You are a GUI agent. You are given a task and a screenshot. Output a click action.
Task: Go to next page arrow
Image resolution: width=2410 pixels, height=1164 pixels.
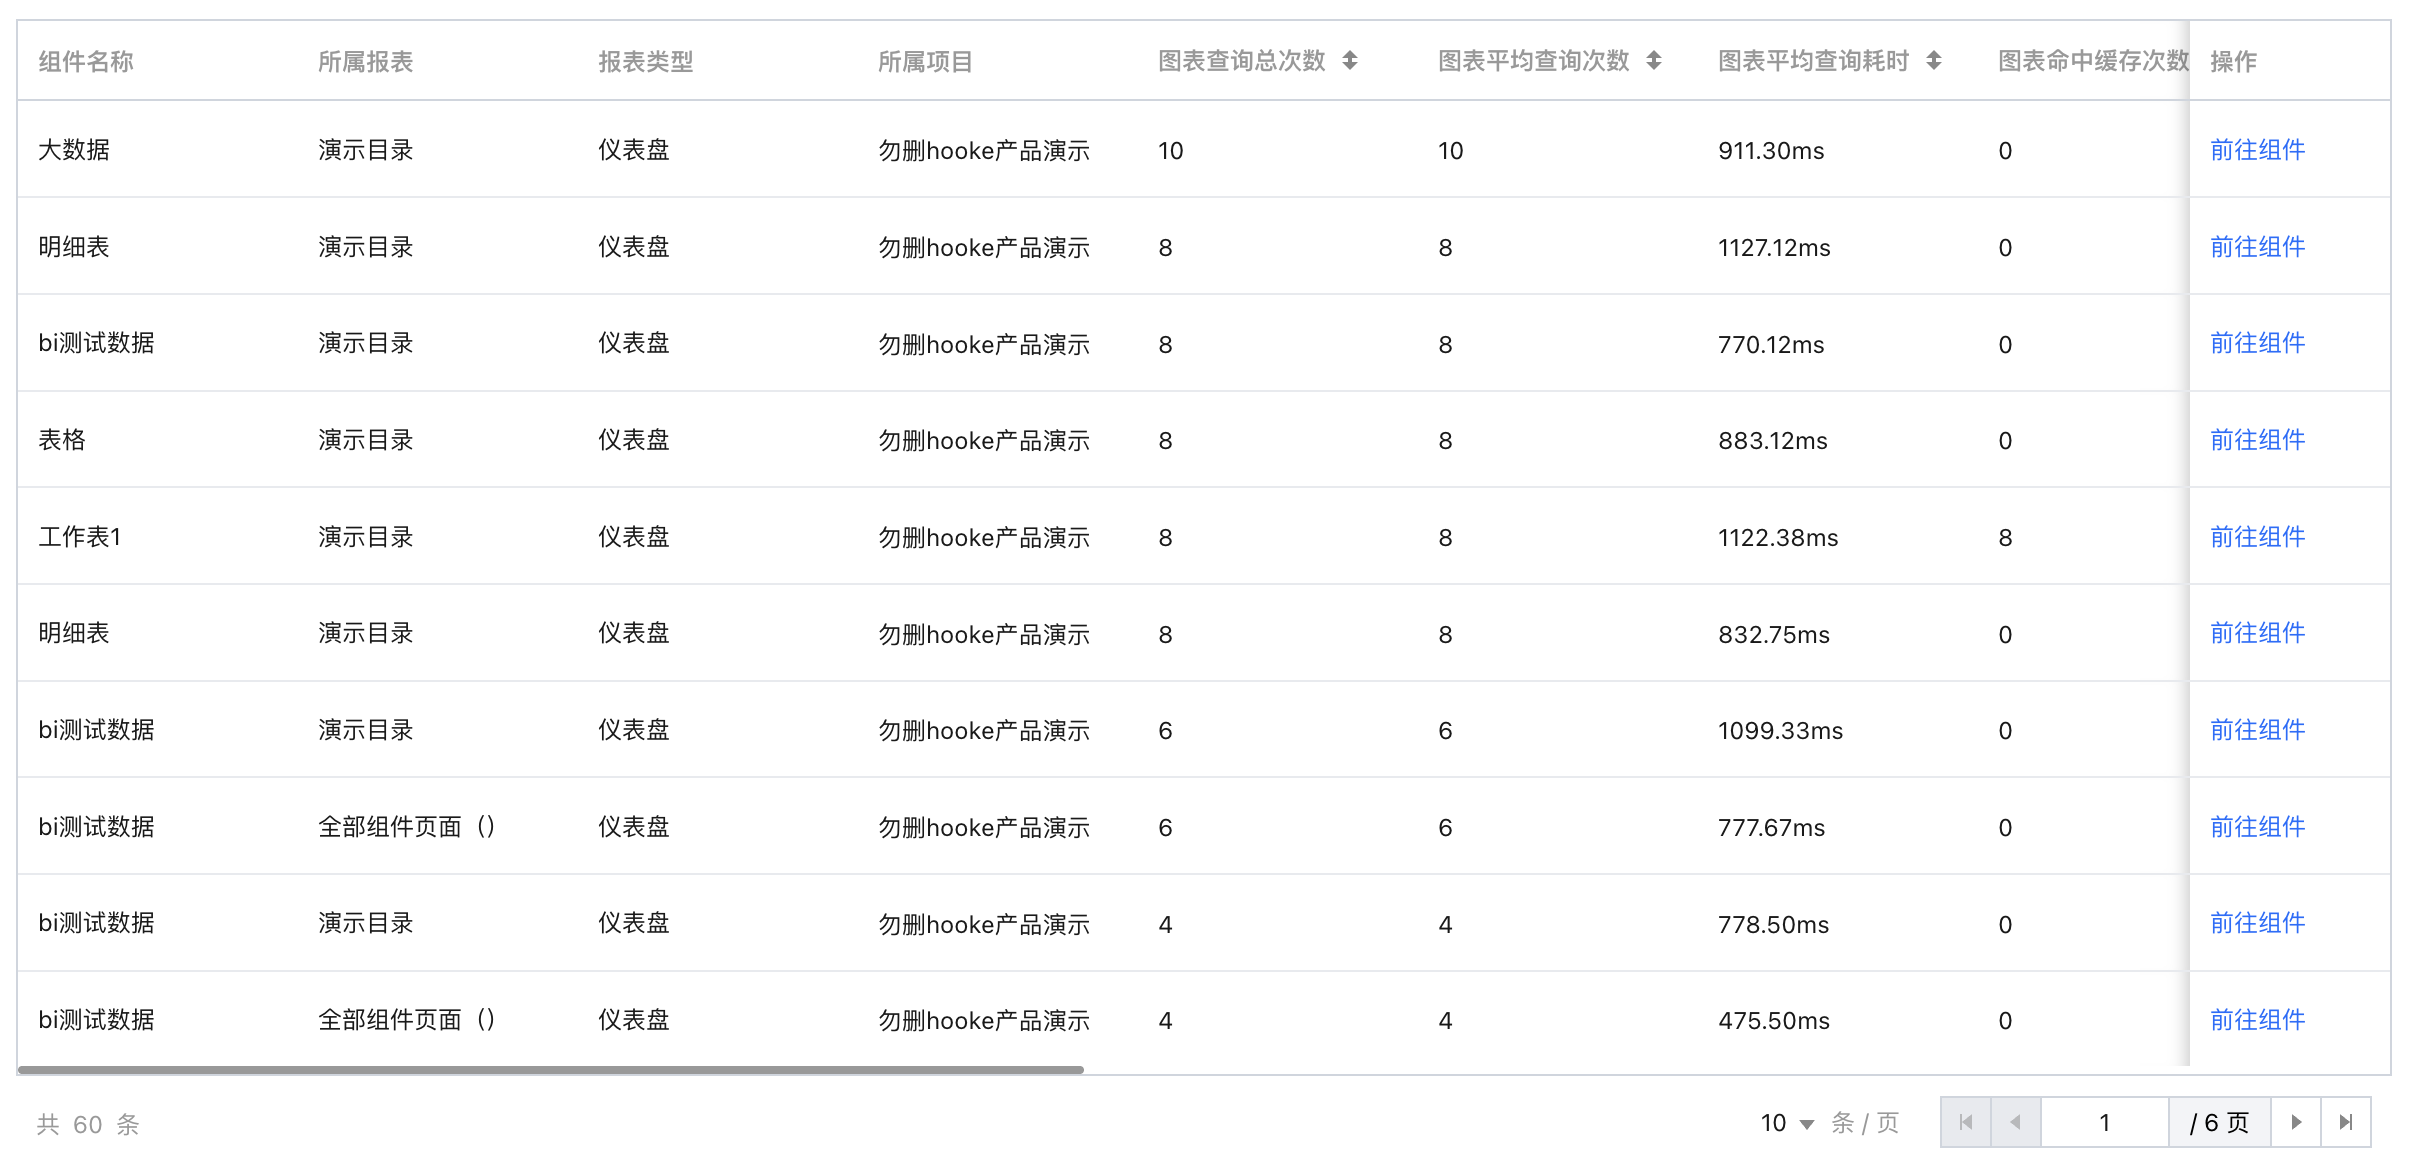(x=2296, y=1122)
